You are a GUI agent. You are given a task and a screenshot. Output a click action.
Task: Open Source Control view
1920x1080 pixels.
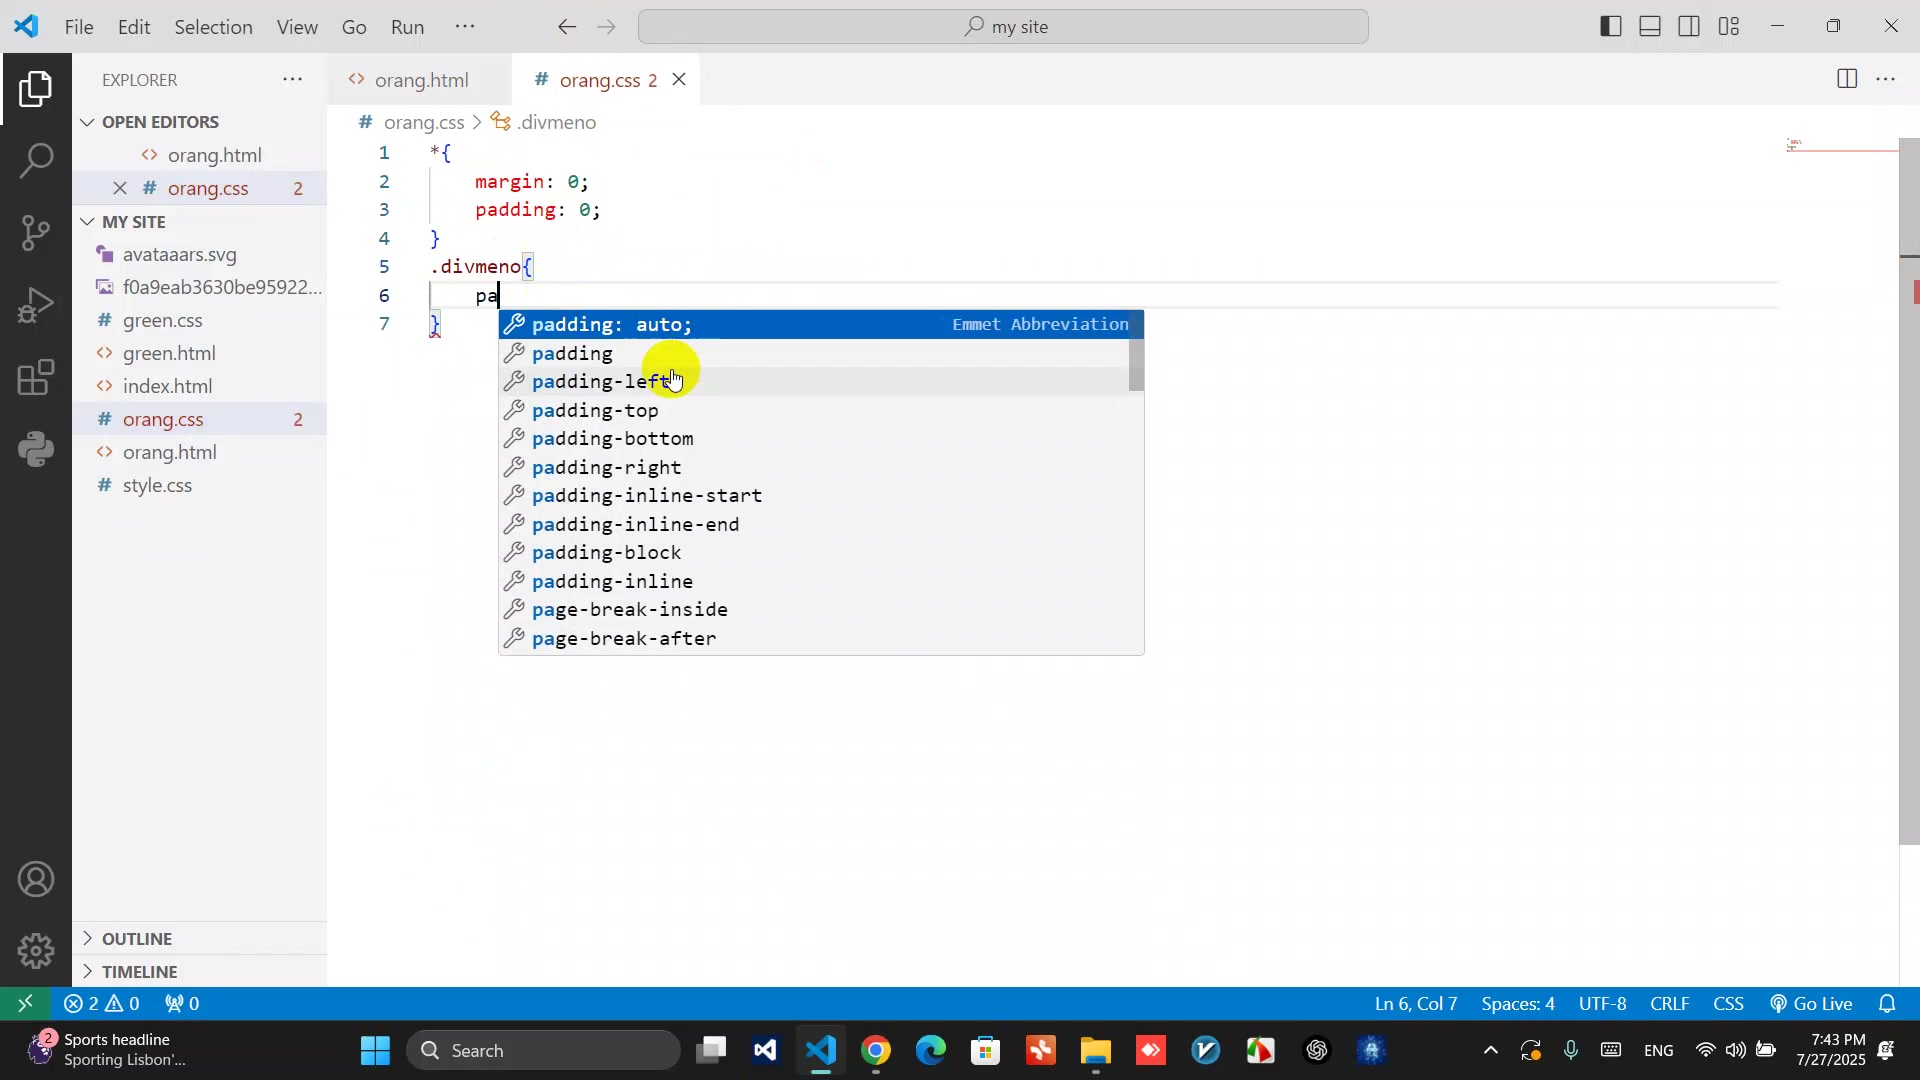36,233
